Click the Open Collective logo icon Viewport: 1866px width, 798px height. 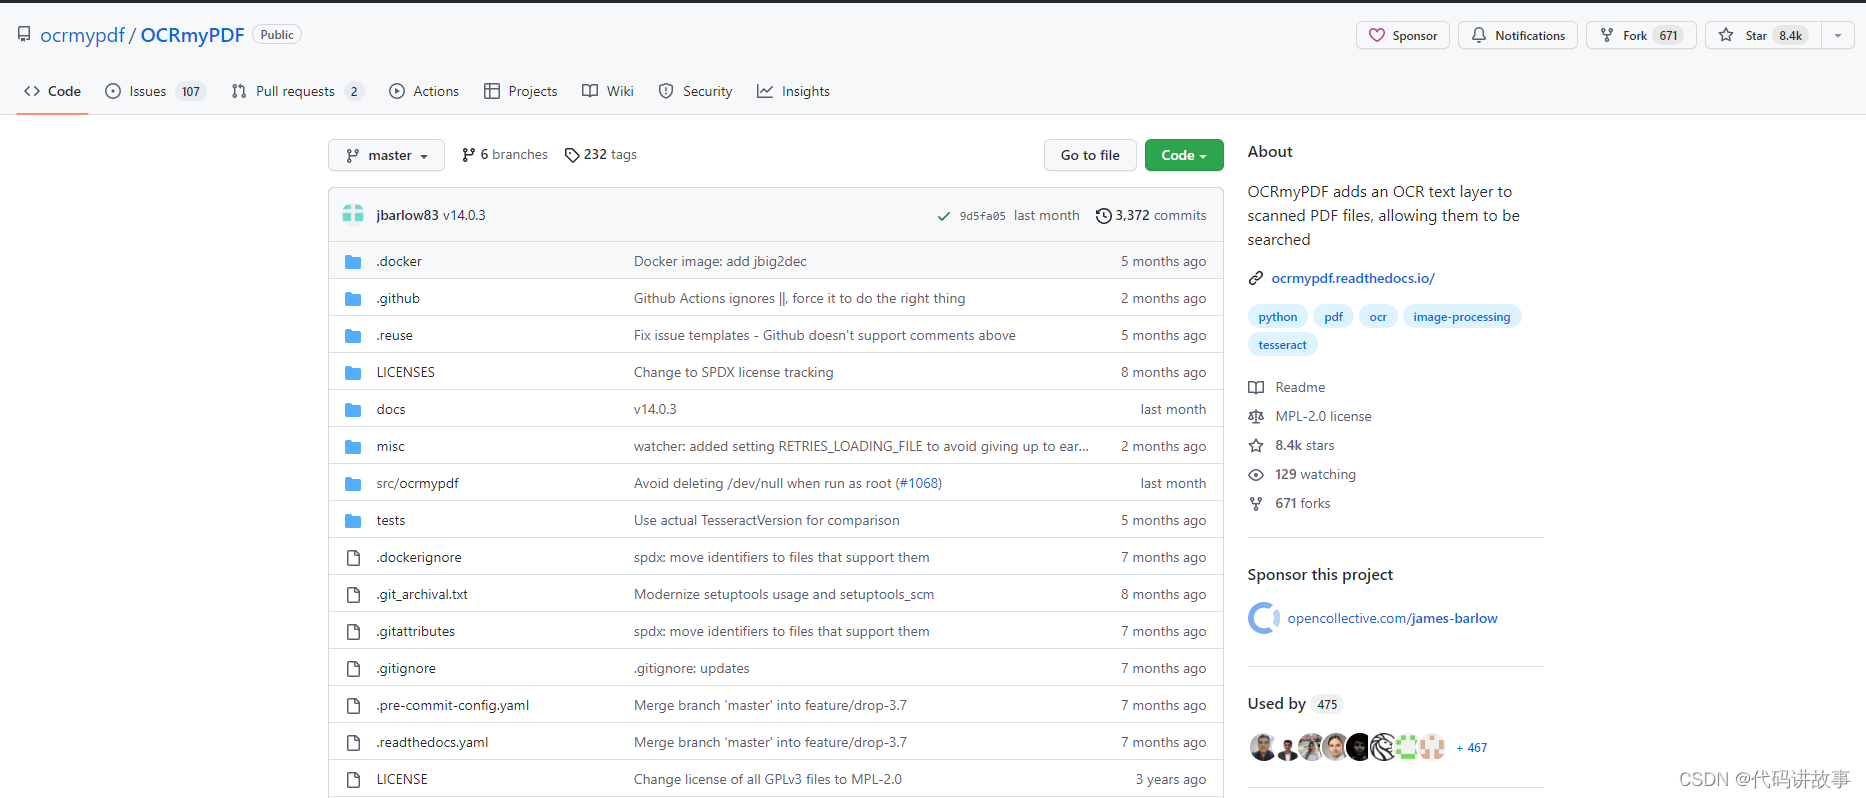pos(1264,618)
